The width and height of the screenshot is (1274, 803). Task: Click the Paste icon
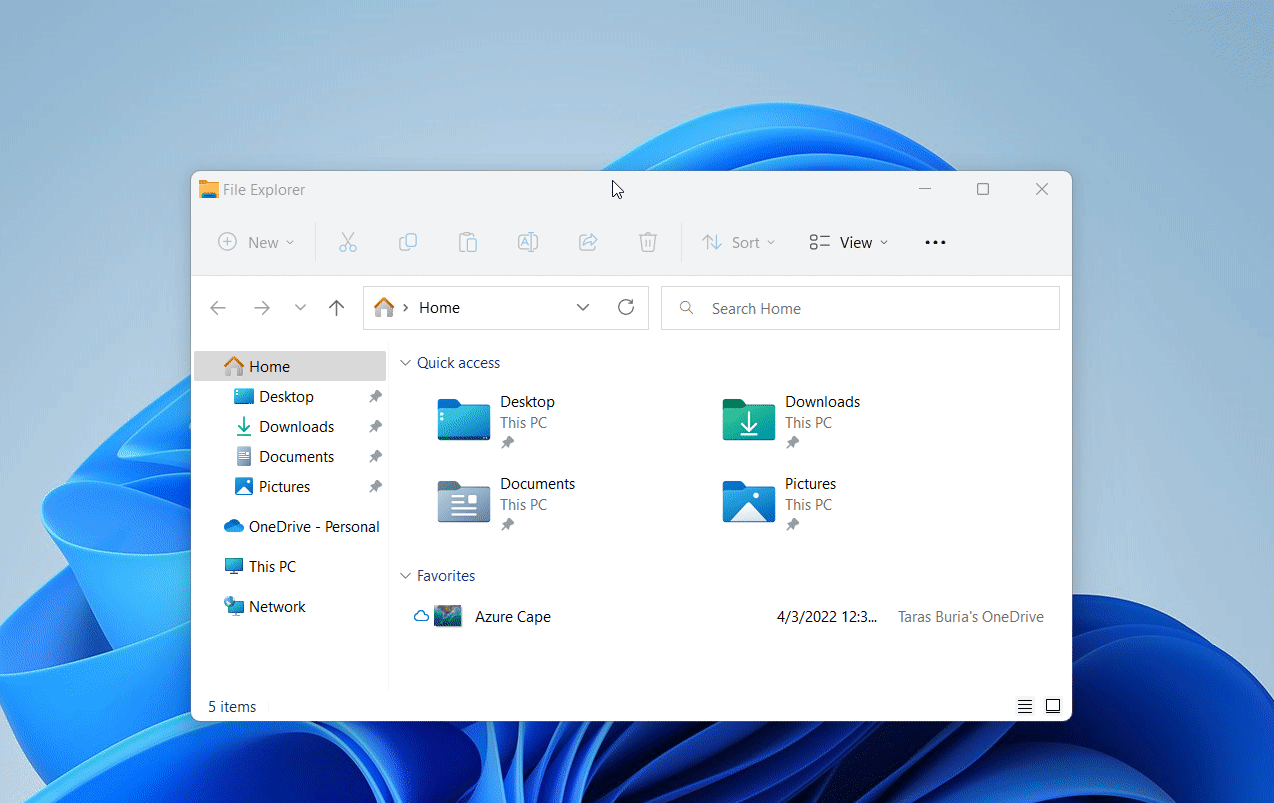[467, 242]
